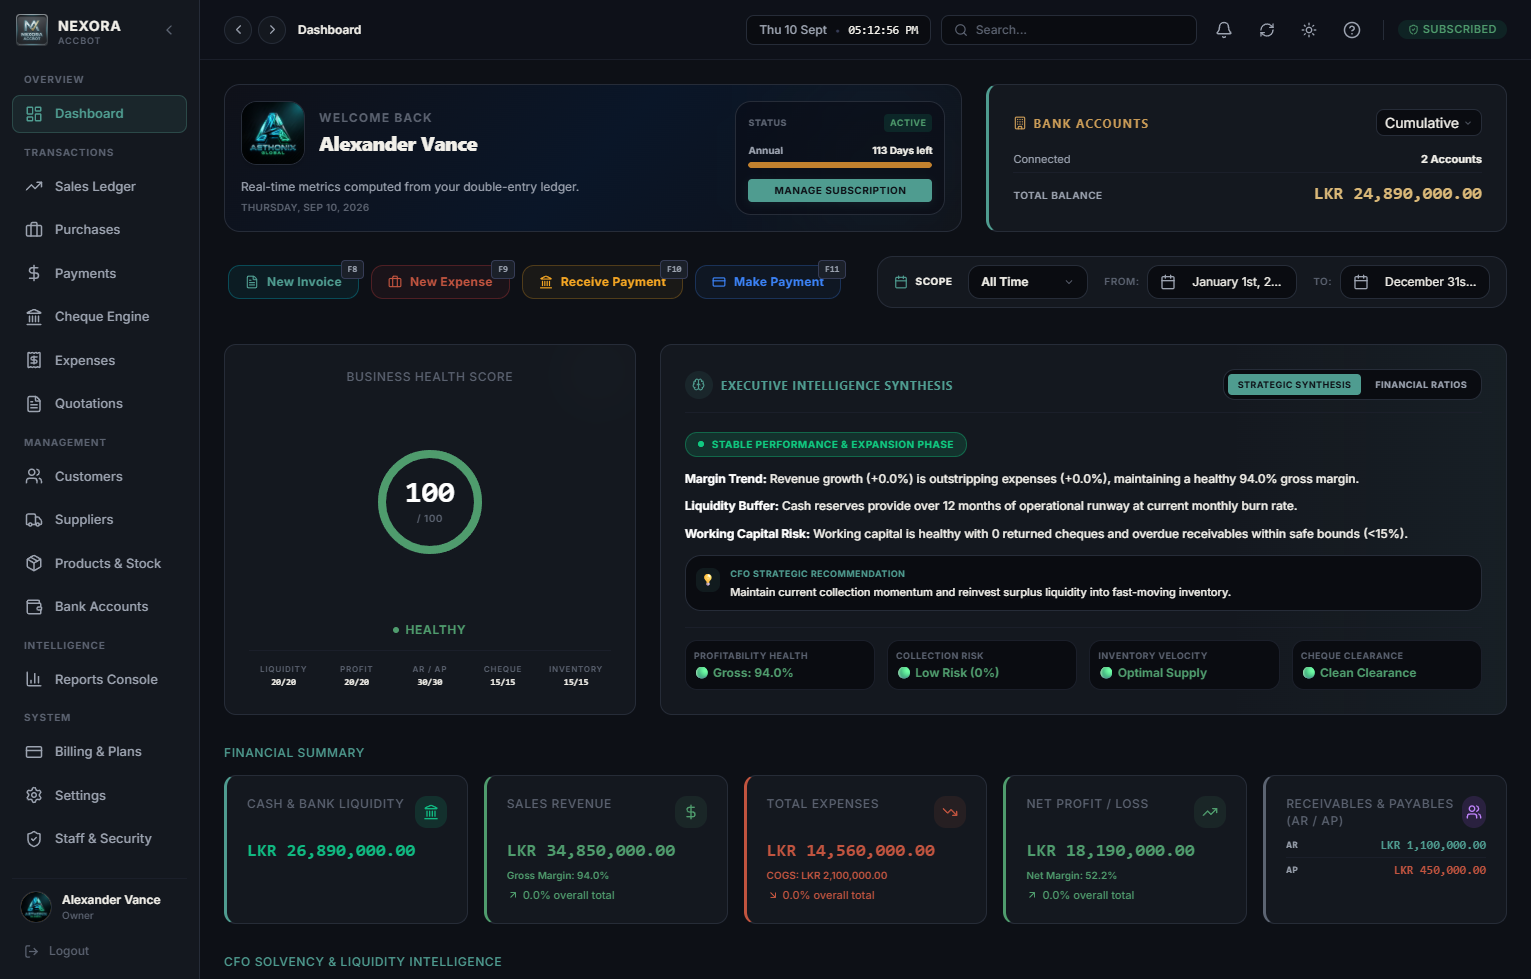The image size is (1531, 979).
Task: Open Customers management
Action: 99,477
